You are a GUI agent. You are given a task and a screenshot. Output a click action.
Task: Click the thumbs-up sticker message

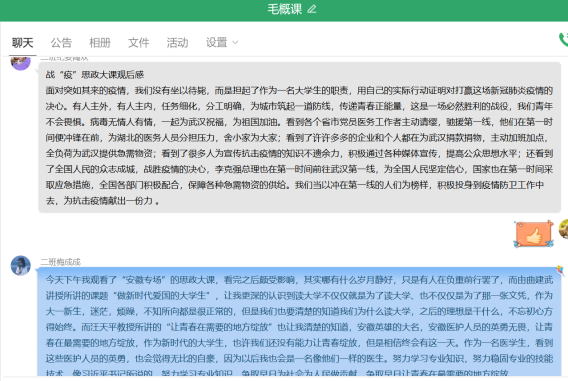534,234
